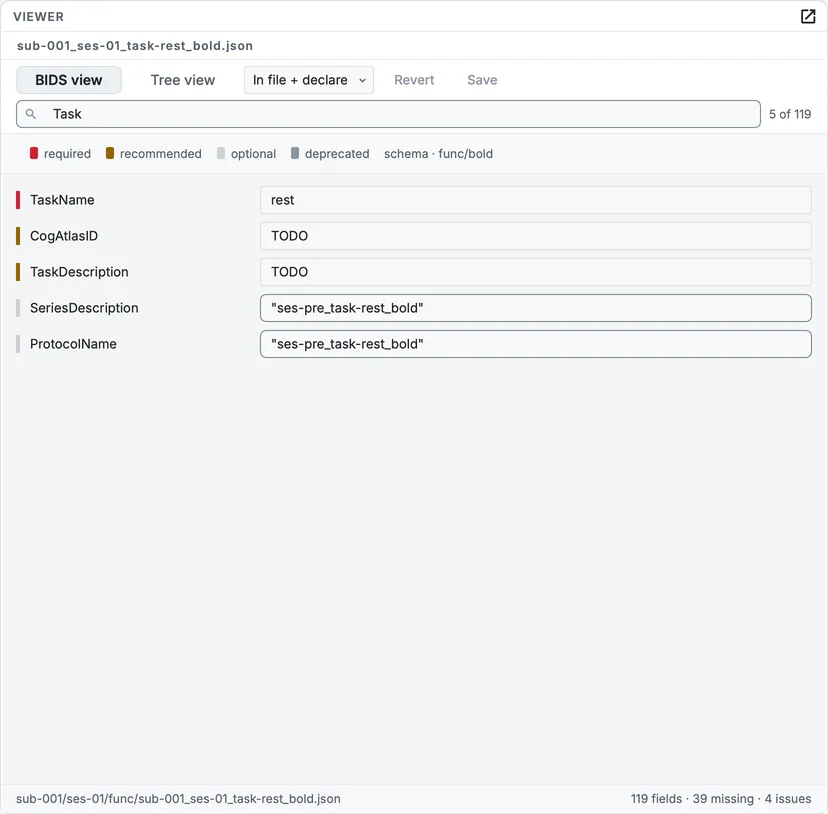Open viewer in new window icon
Viewport: 828px width, 814px height.
tap(807, 16)
